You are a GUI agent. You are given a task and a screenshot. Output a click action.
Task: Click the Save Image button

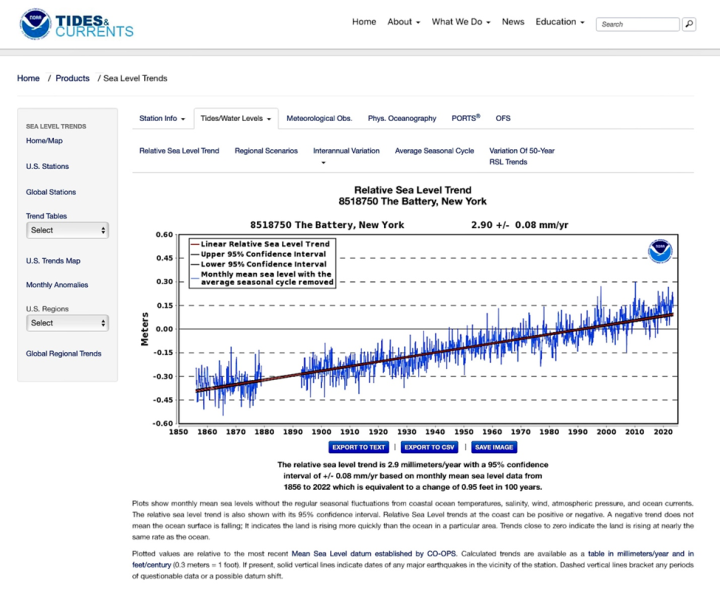pyautogui.click(x=494, y=448)
